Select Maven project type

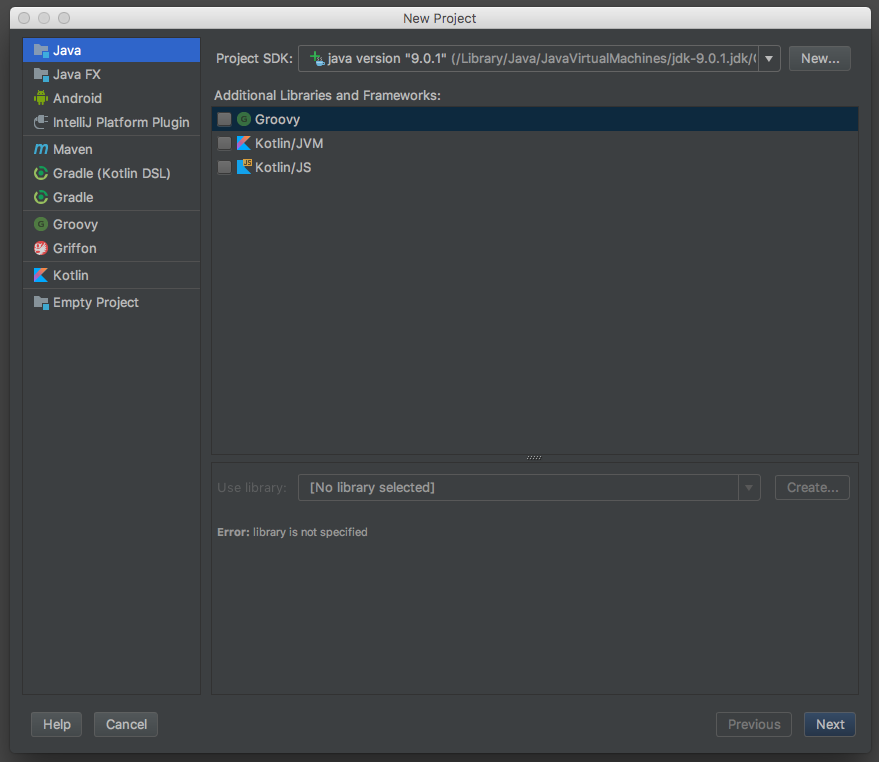pos(112,149)
